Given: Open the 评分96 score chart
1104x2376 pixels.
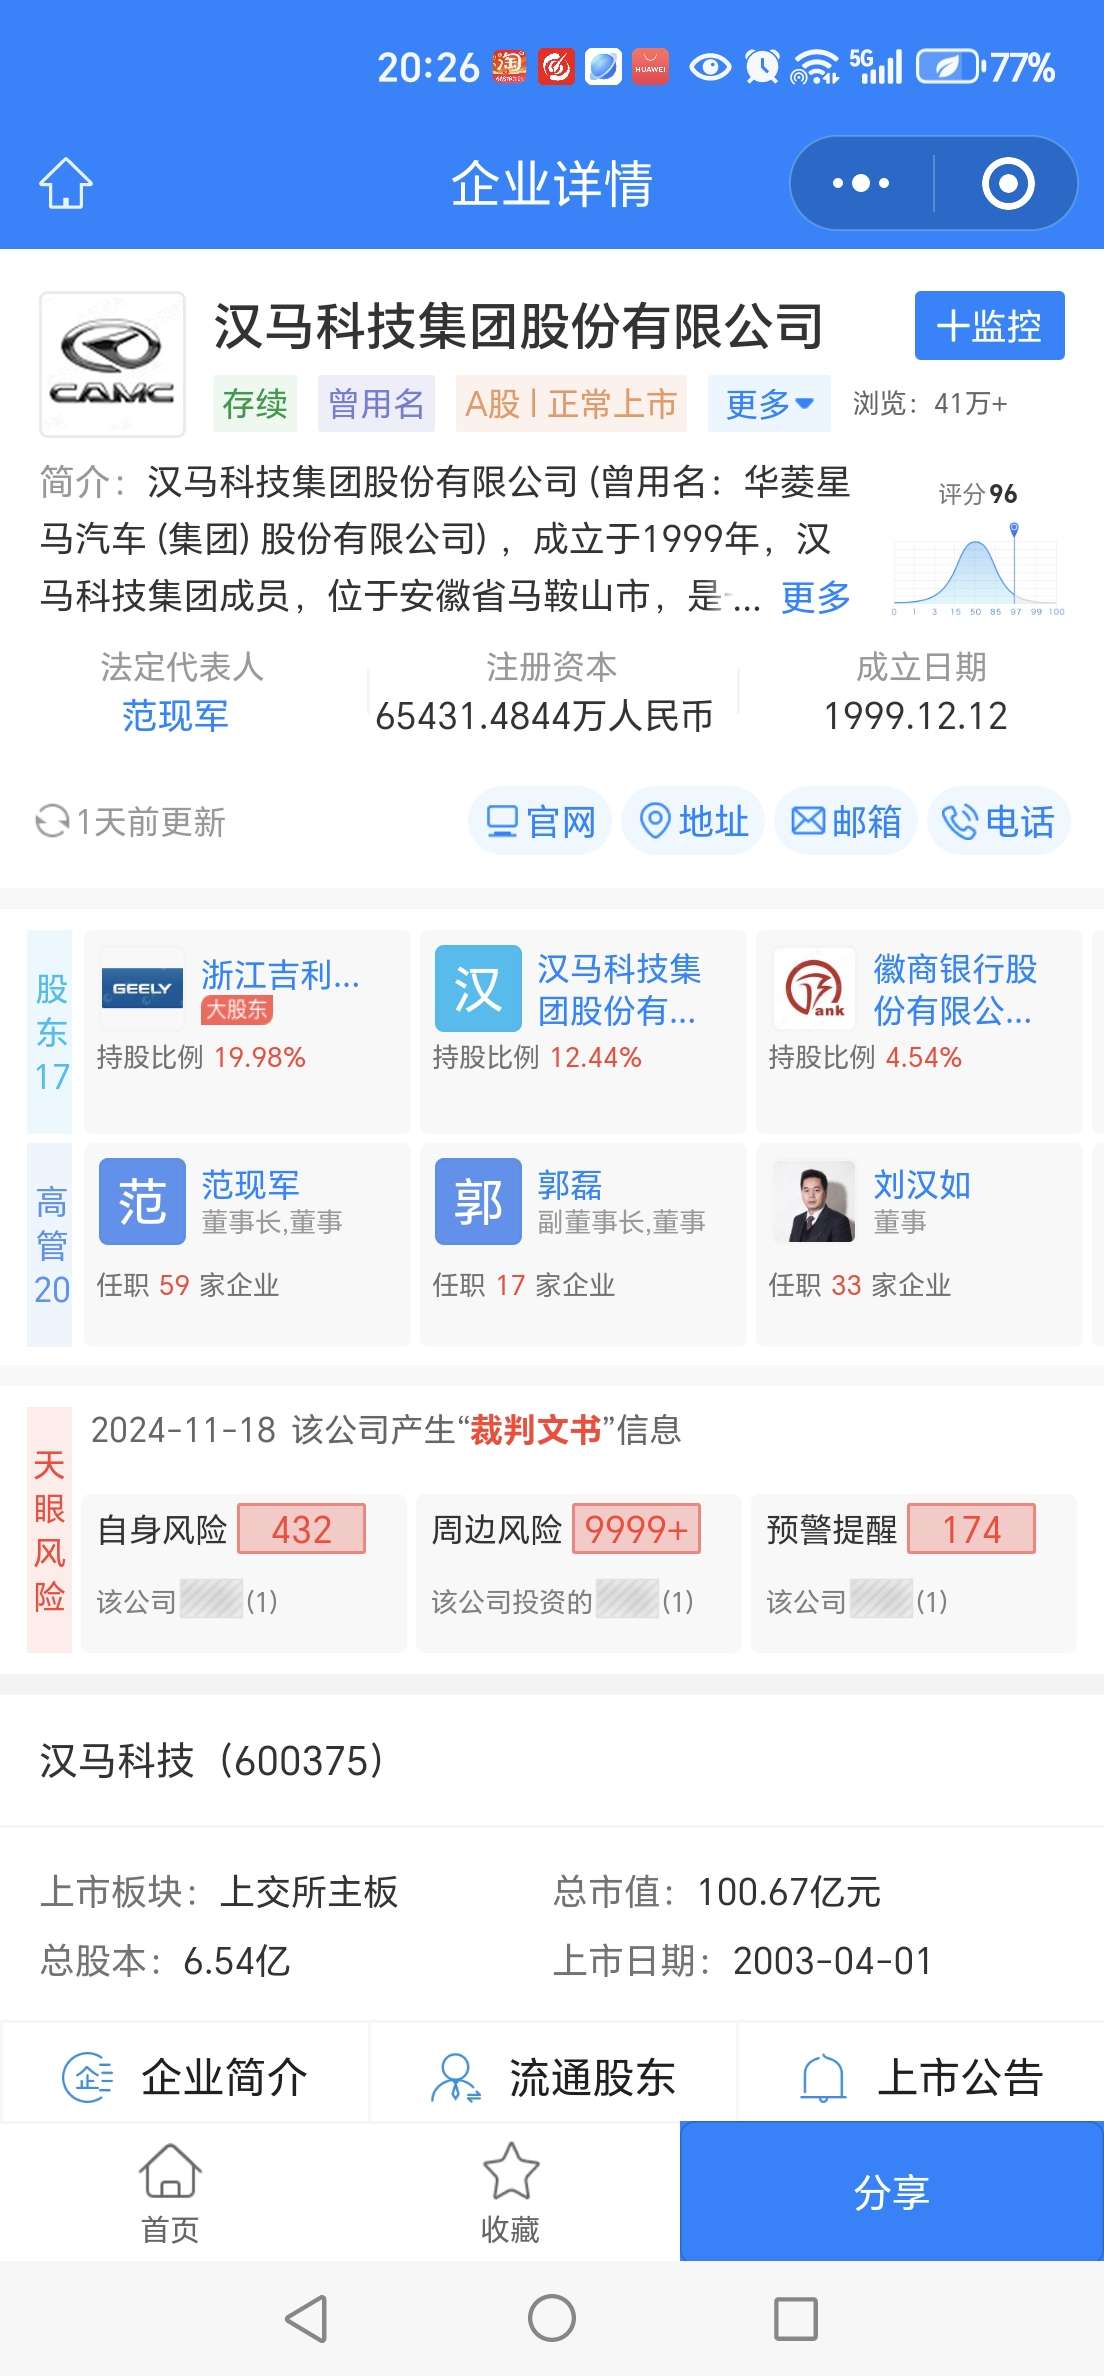Looking at the screenshot, I should pyautogui.click(x=977, y=549).
